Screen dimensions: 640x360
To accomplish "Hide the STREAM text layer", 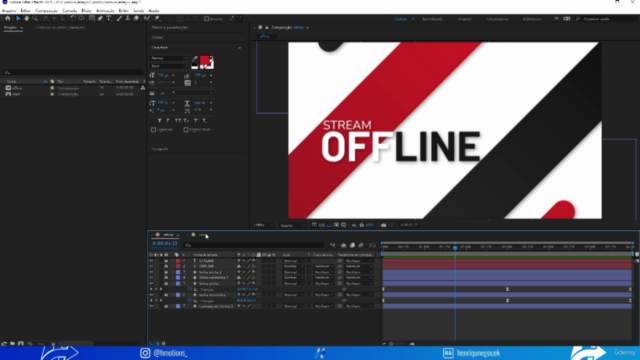I will point(151,260).
